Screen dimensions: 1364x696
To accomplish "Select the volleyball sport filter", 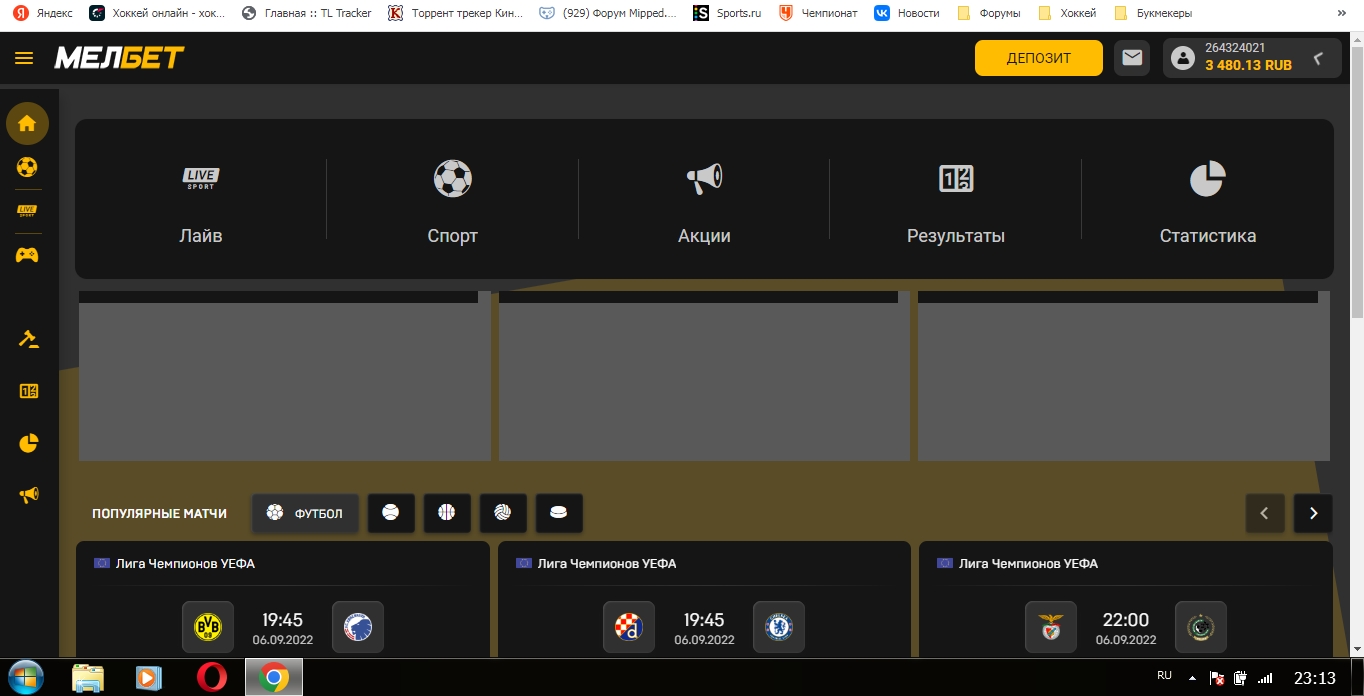I will click(503, 513).
